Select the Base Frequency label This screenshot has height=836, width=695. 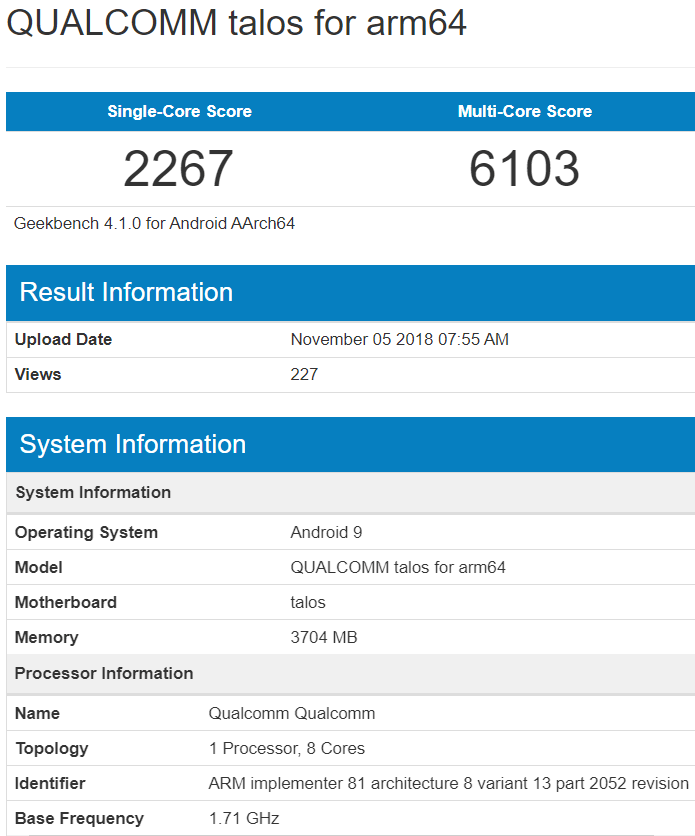(79, 818)
